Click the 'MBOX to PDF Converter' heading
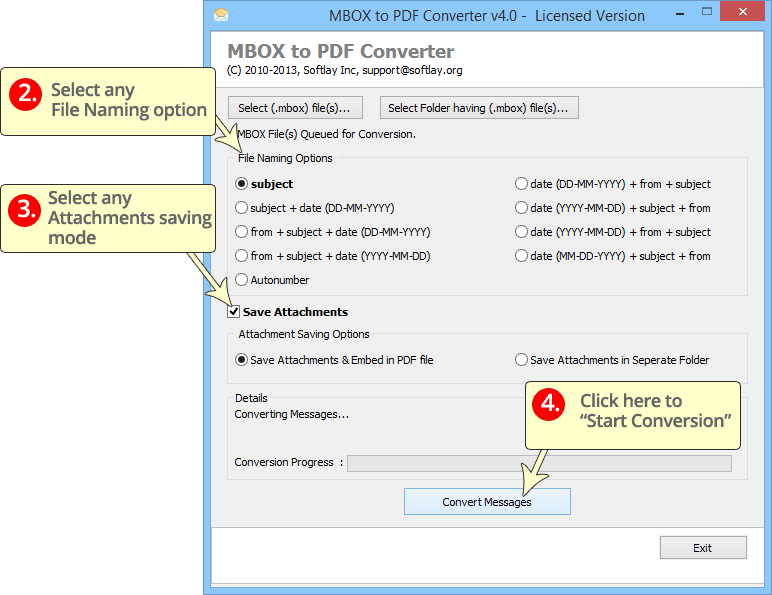 point(341,51)
